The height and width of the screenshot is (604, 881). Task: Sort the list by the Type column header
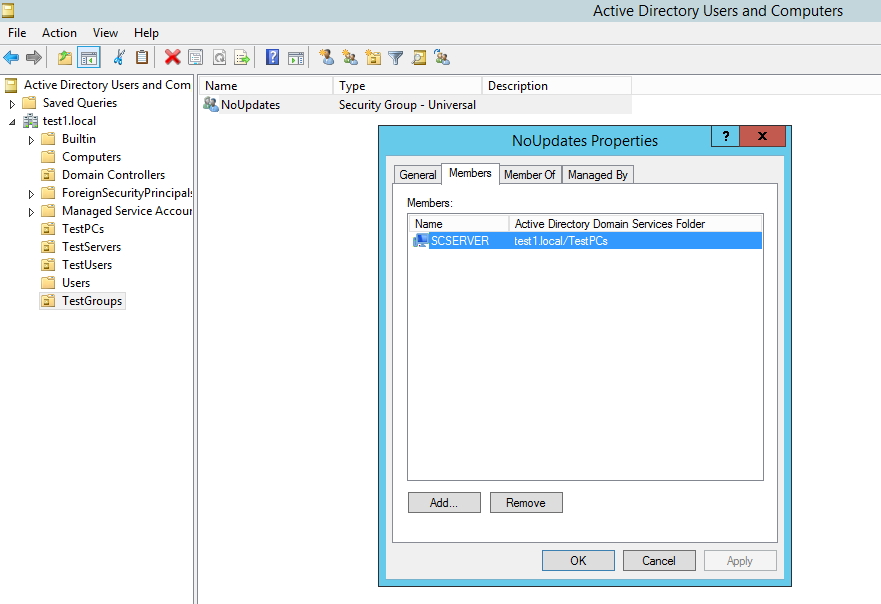[x=408, y=86]
